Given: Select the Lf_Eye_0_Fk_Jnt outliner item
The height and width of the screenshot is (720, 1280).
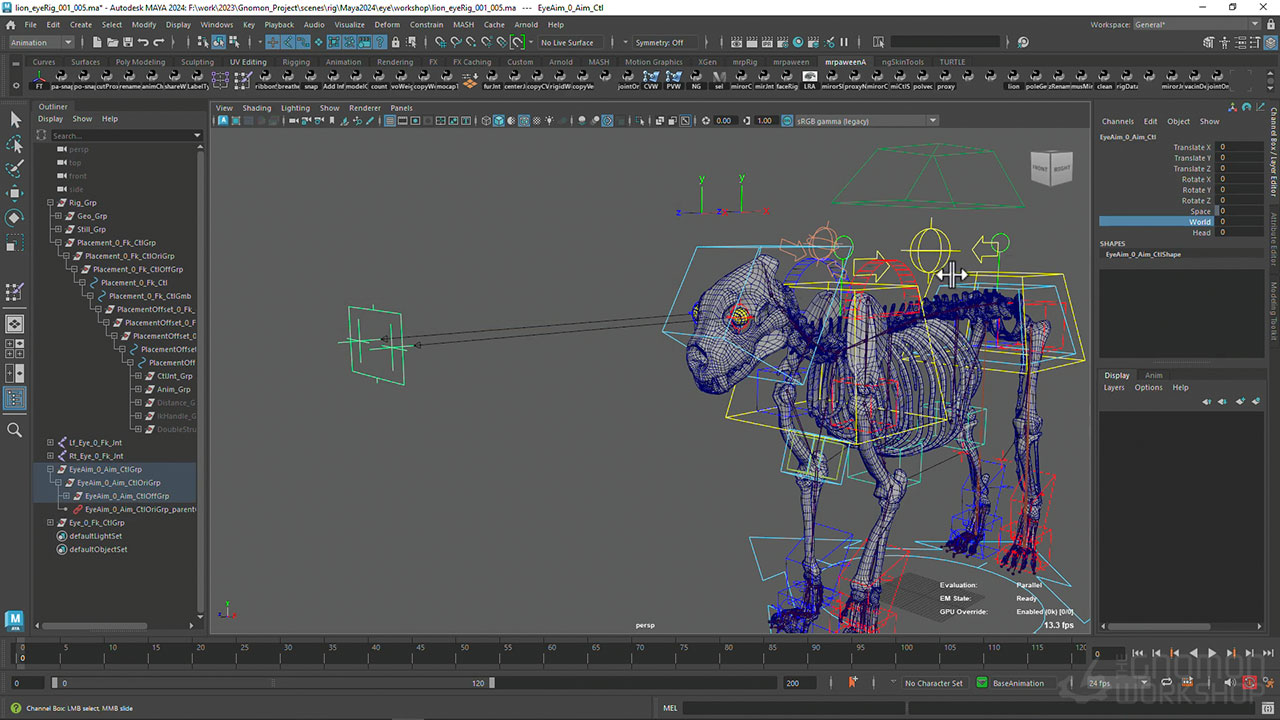Looking at the screenshot, I should pos(95,442).
